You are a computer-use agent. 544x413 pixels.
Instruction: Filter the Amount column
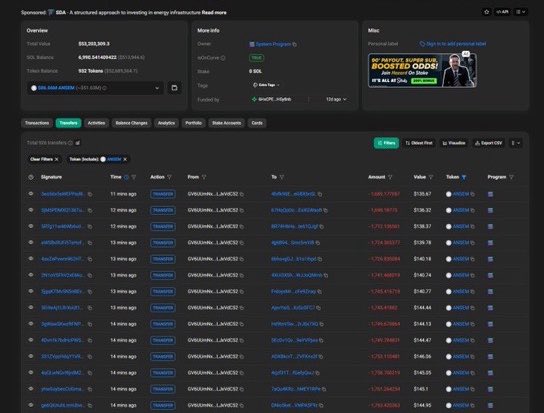(x=390, y=177)
